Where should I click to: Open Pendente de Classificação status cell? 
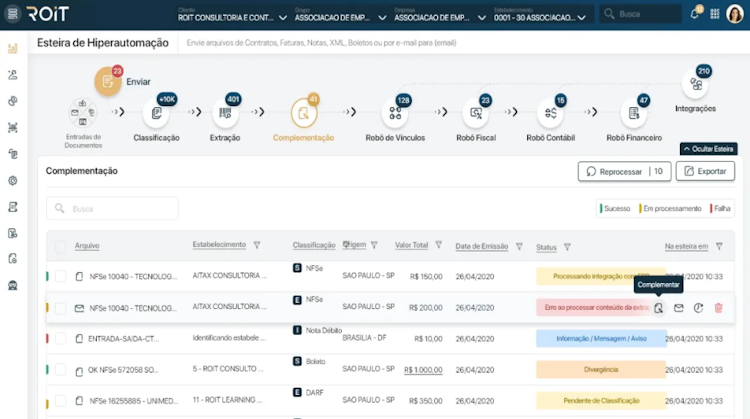[601, 401]
